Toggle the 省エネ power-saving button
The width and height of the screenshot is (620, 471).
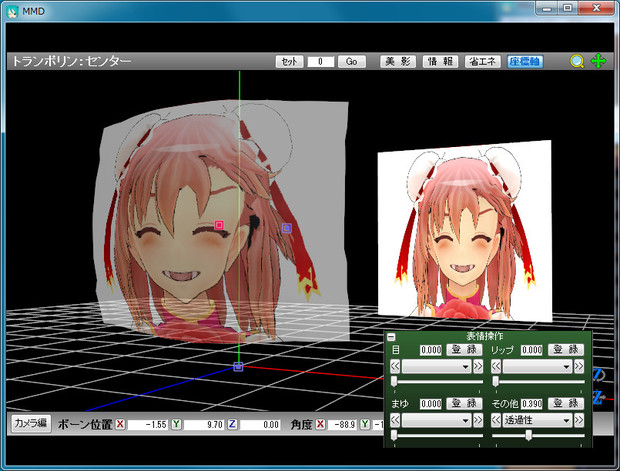point(482,61)
